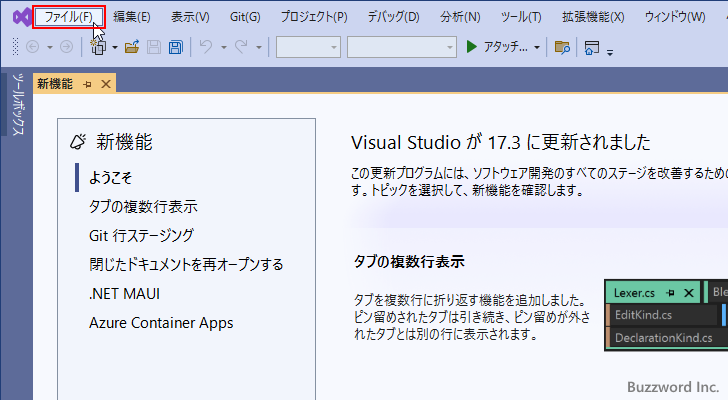Open the toolbar overflow options arrow
728x400 pixels.
[x=610, y=52]
